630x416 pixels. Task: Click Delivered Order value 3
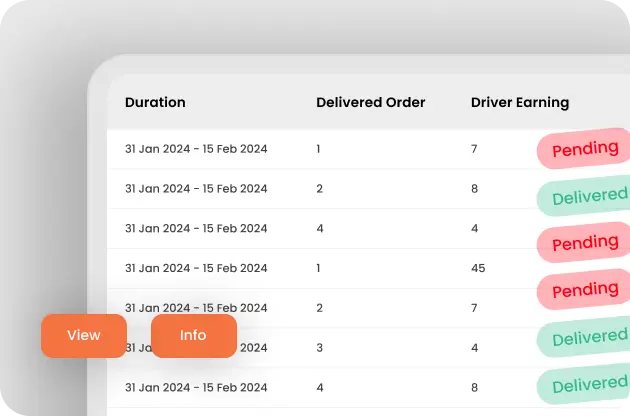coord(319,348)
